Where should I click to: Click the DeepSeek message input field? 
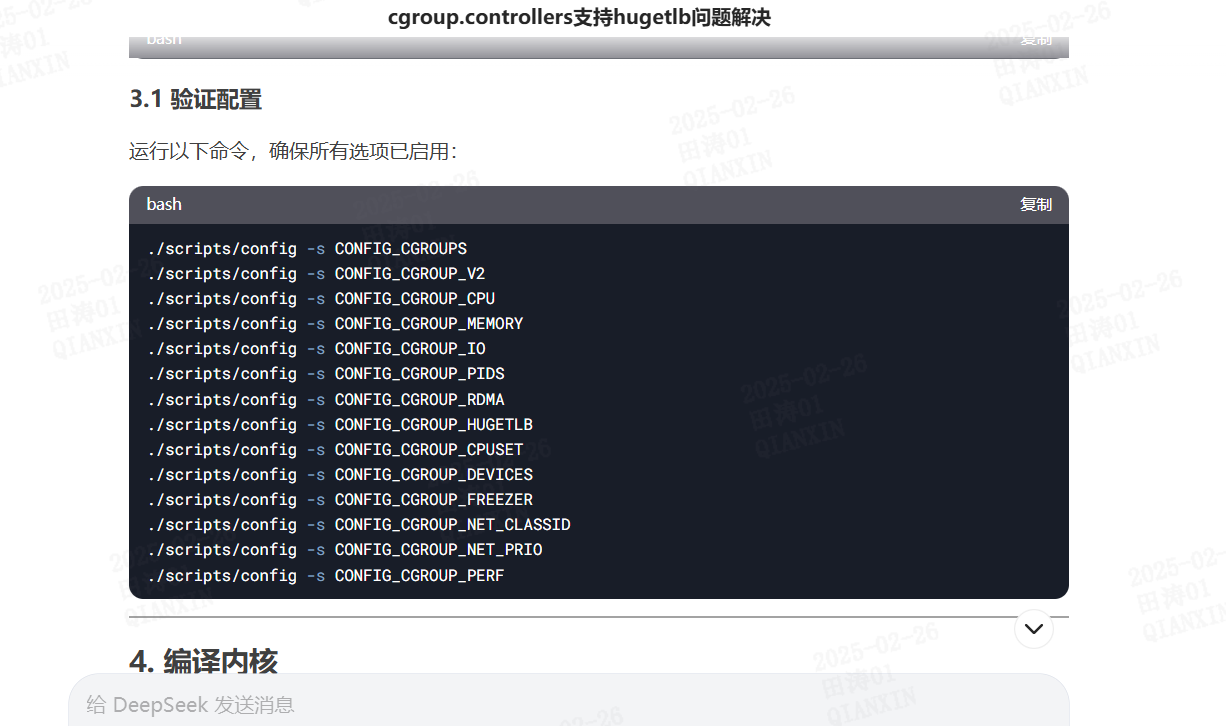(569, 704)
